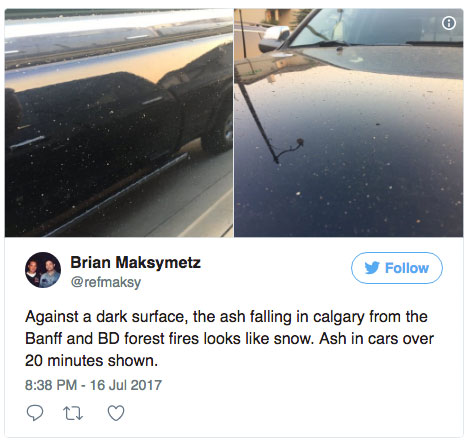This screenshot has width=474, height=448.
Task: Open the 8:38 PM - 16 Jul 2017 timestamp
Action: [x=93, y=385]
